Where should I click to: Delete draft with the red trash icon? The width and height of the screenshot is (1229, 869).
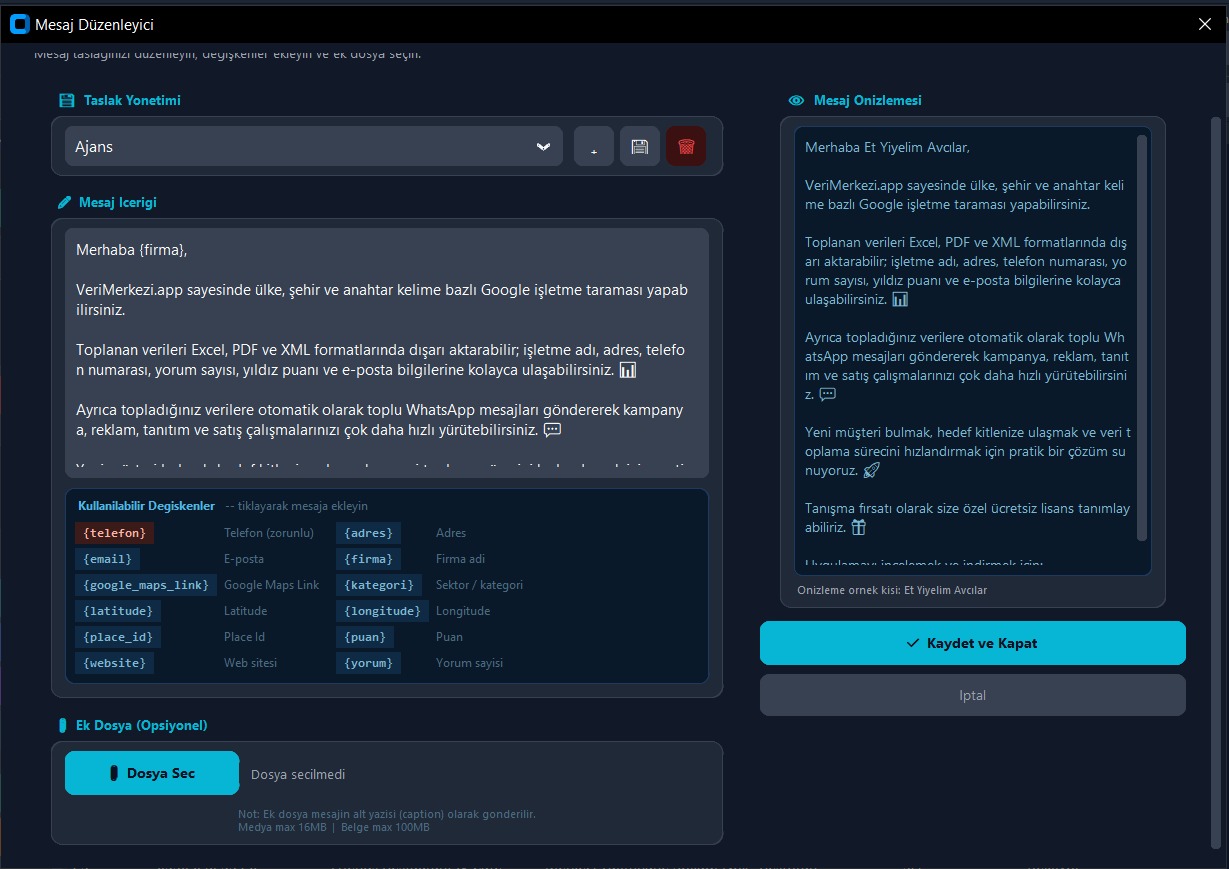686,146
